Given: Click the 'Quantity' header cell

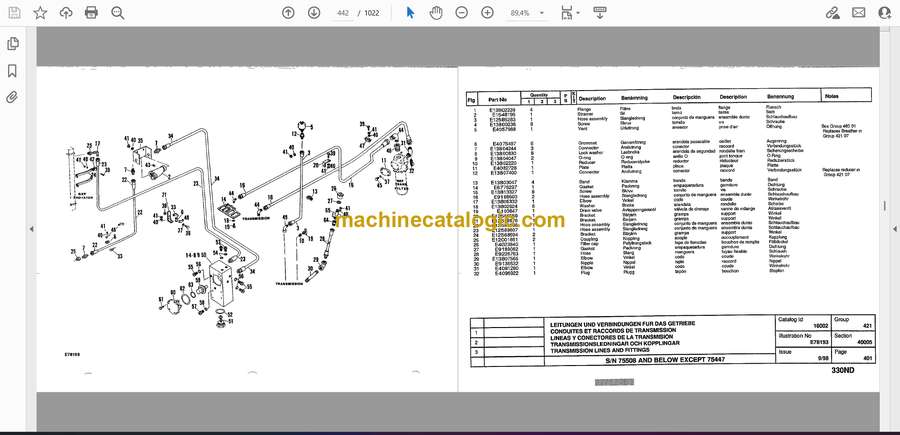Looking at the screenshot, I should pos(540,95).
